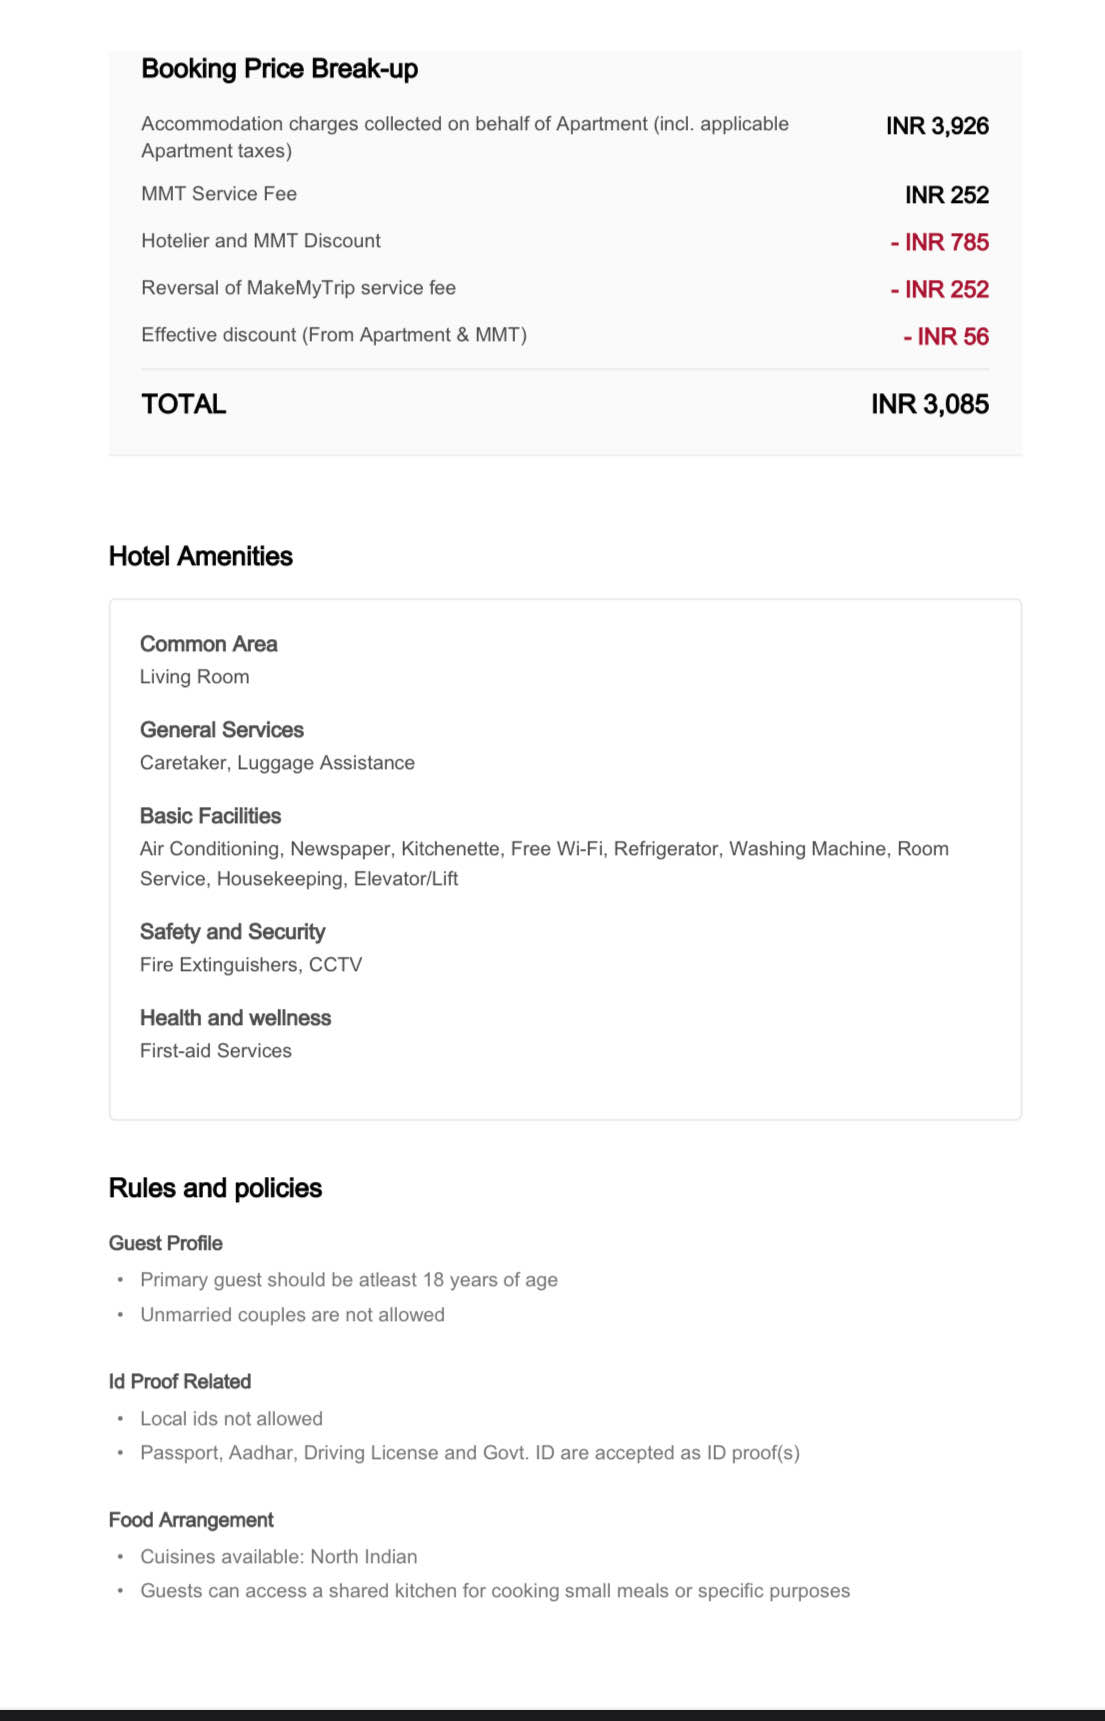The height and width of the screenshot is (1721, 1105).
Task: Click the red - INR 785 discount
Action: 939,242
